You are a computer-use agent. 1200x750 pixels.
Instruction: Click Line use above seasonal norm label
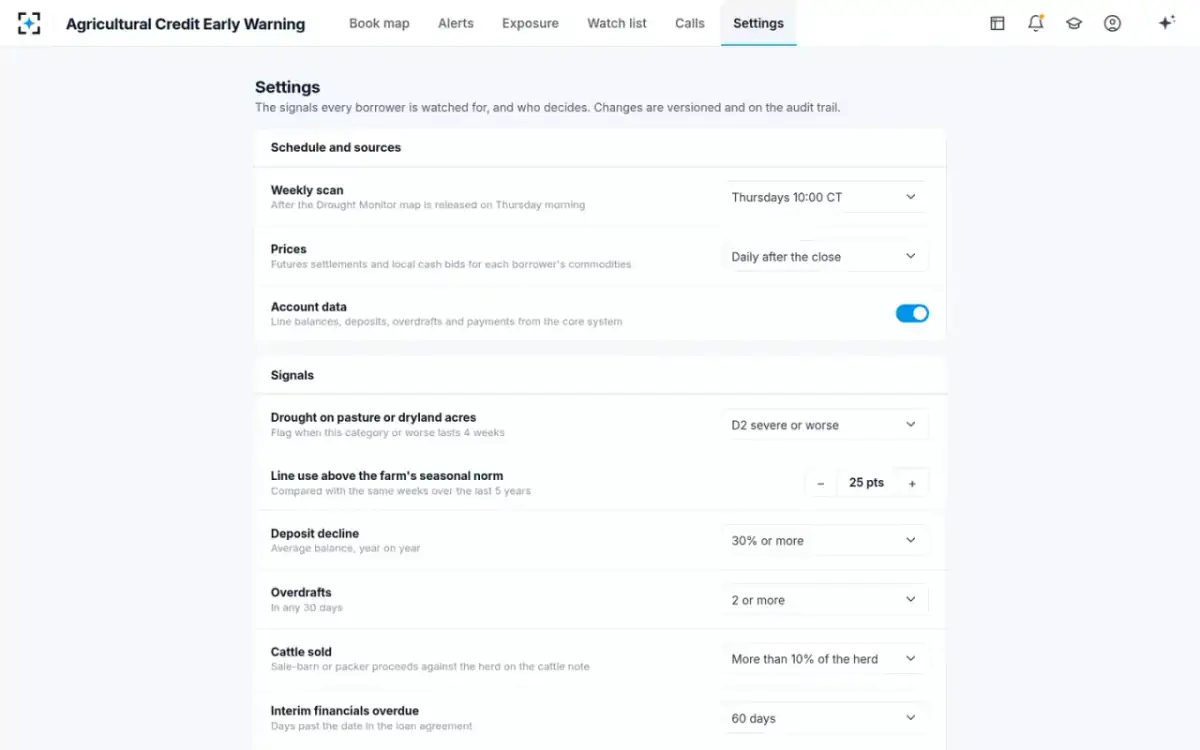click(x=387, y=476)
